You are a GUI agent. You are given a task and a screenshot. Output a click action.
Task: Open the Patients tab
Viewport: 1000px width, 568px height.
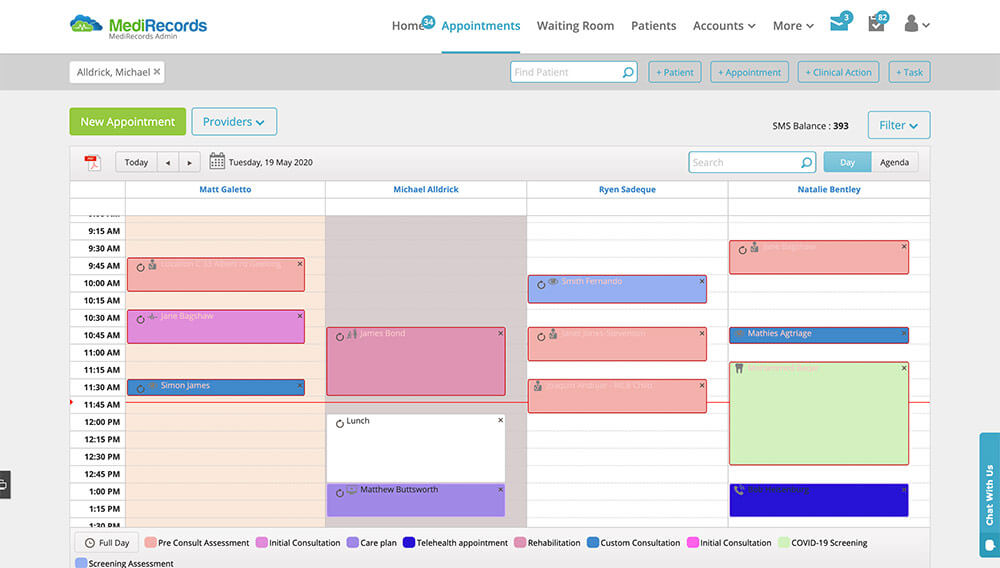pyautogui.click(x=654, y=25)
